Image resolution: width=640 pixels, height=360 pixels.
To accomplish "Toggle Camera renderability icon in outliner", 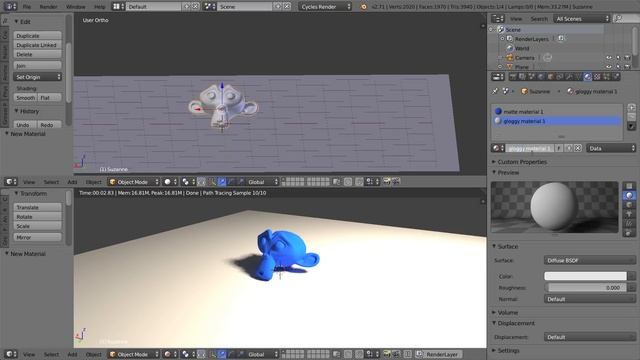I will [x=627, y=58].
